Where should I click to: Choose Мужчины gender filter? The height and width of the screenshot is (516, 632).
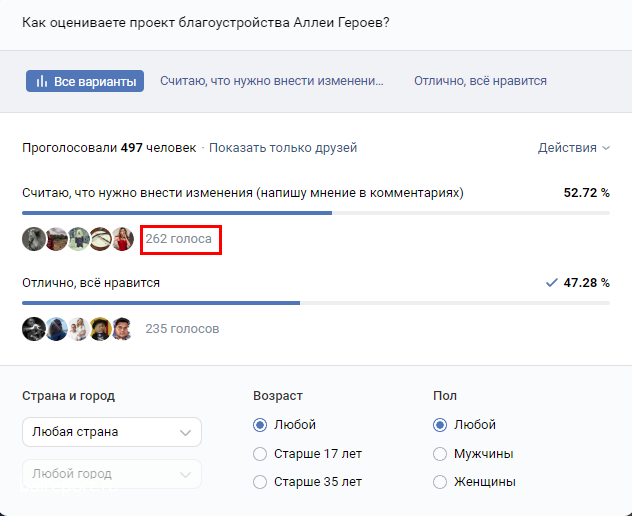[440, 454]
